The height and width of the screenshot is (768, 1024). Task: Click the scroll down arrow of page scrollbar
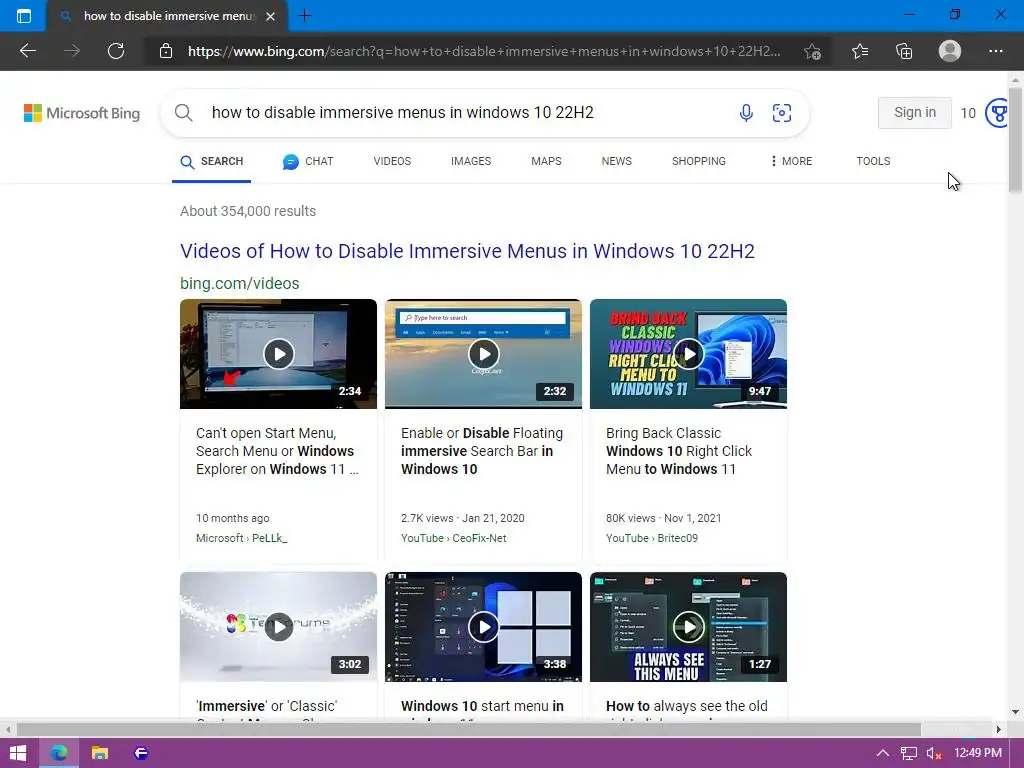click(x=1016, y=711)
